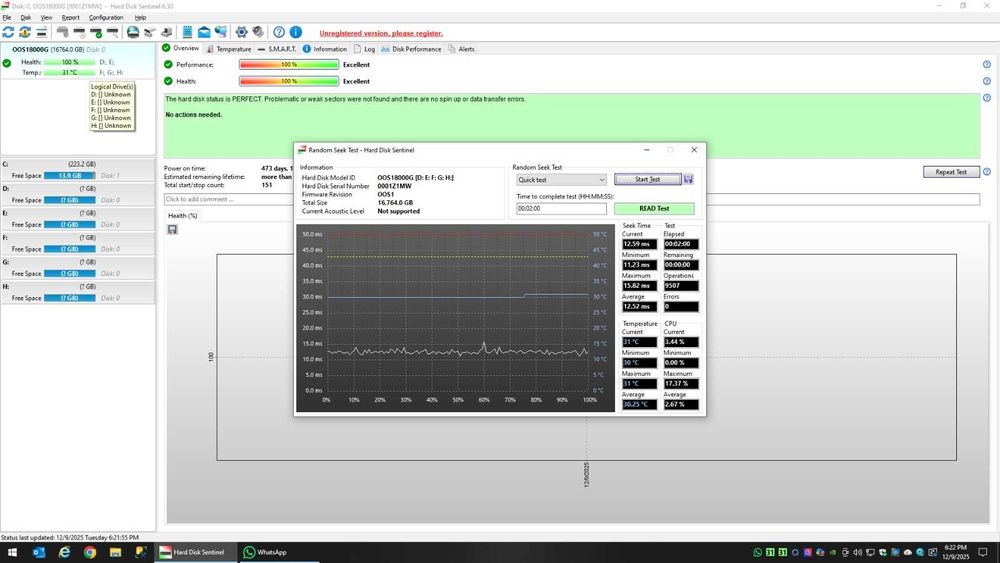Viewport: 1000px width, 563px height.
Task: Click the envelope email toolbar icon
Action: (x=204, y=32)
